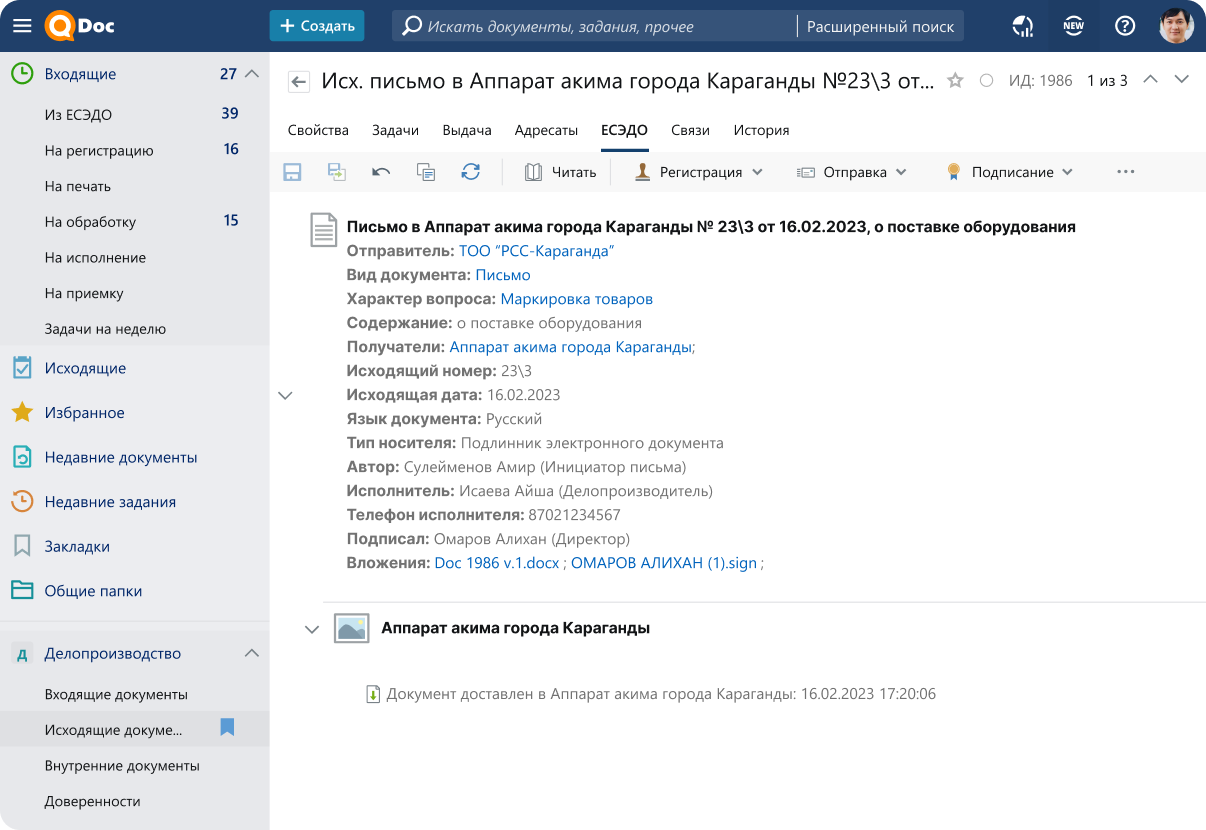
Task: Toggle bookmark on Исходящие документы item
Action: click(x=227, y=728)
